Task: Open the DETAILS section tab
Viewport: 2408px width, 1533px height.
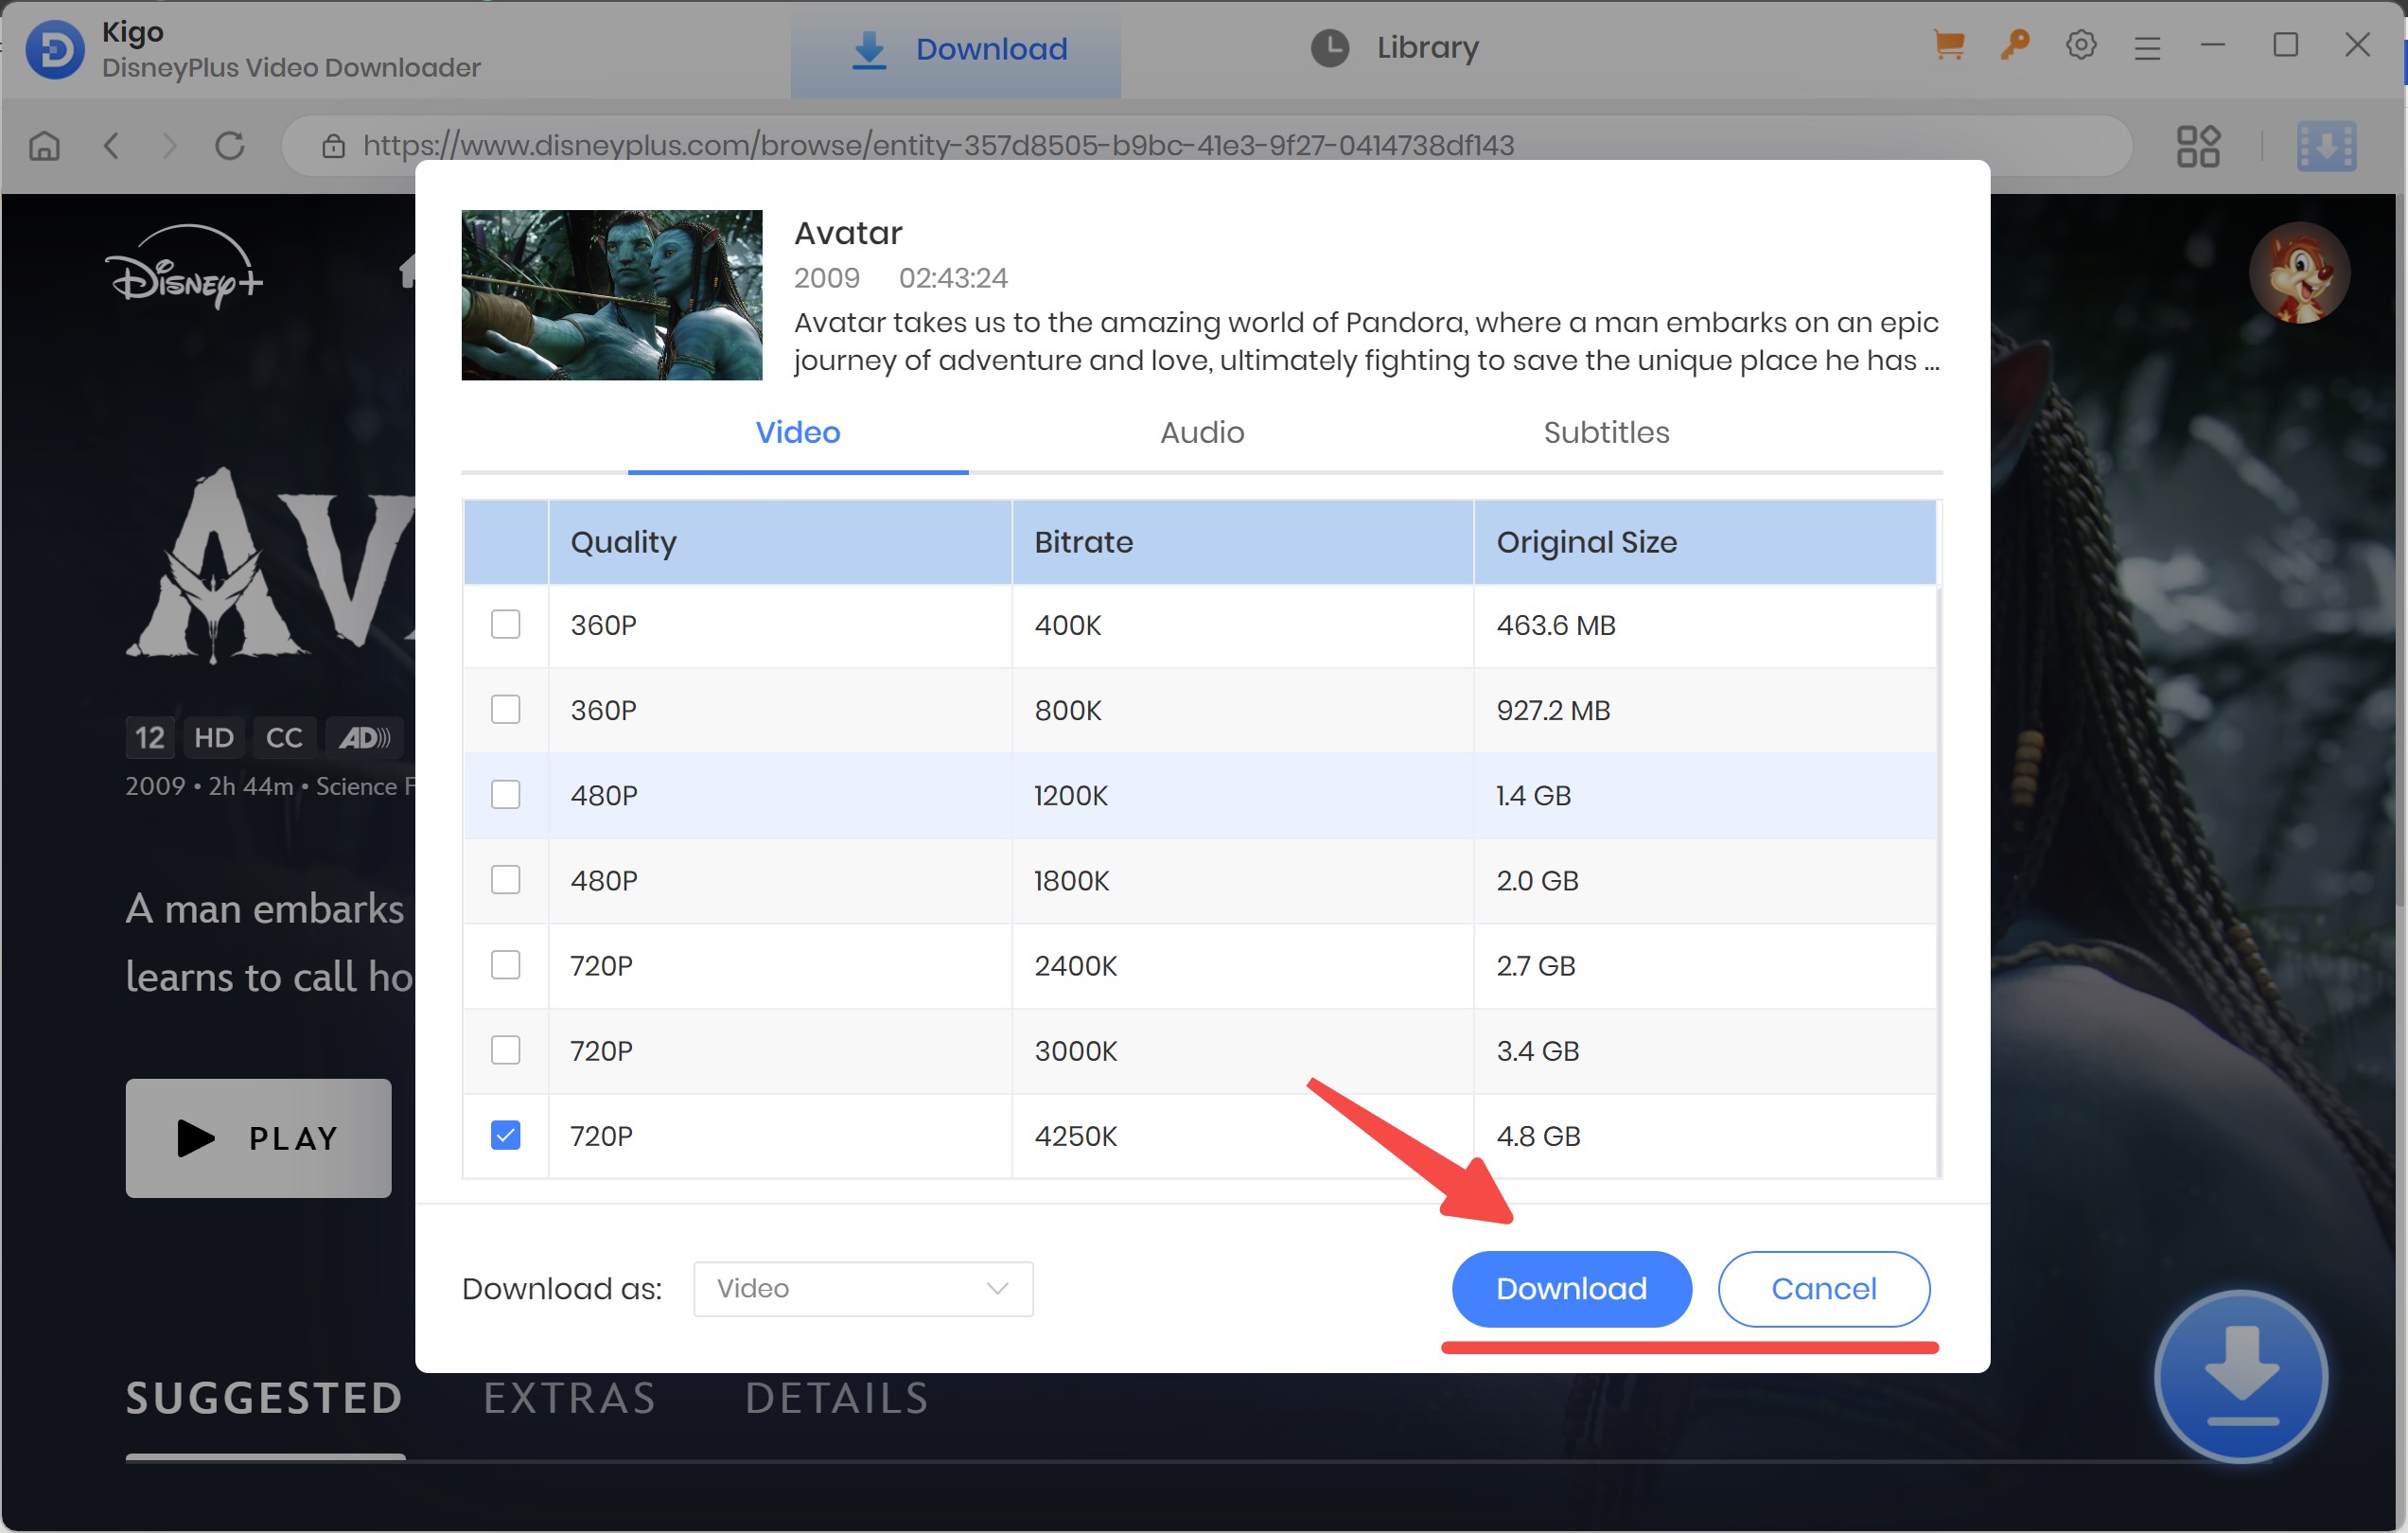Action: tap(837, 1398)
